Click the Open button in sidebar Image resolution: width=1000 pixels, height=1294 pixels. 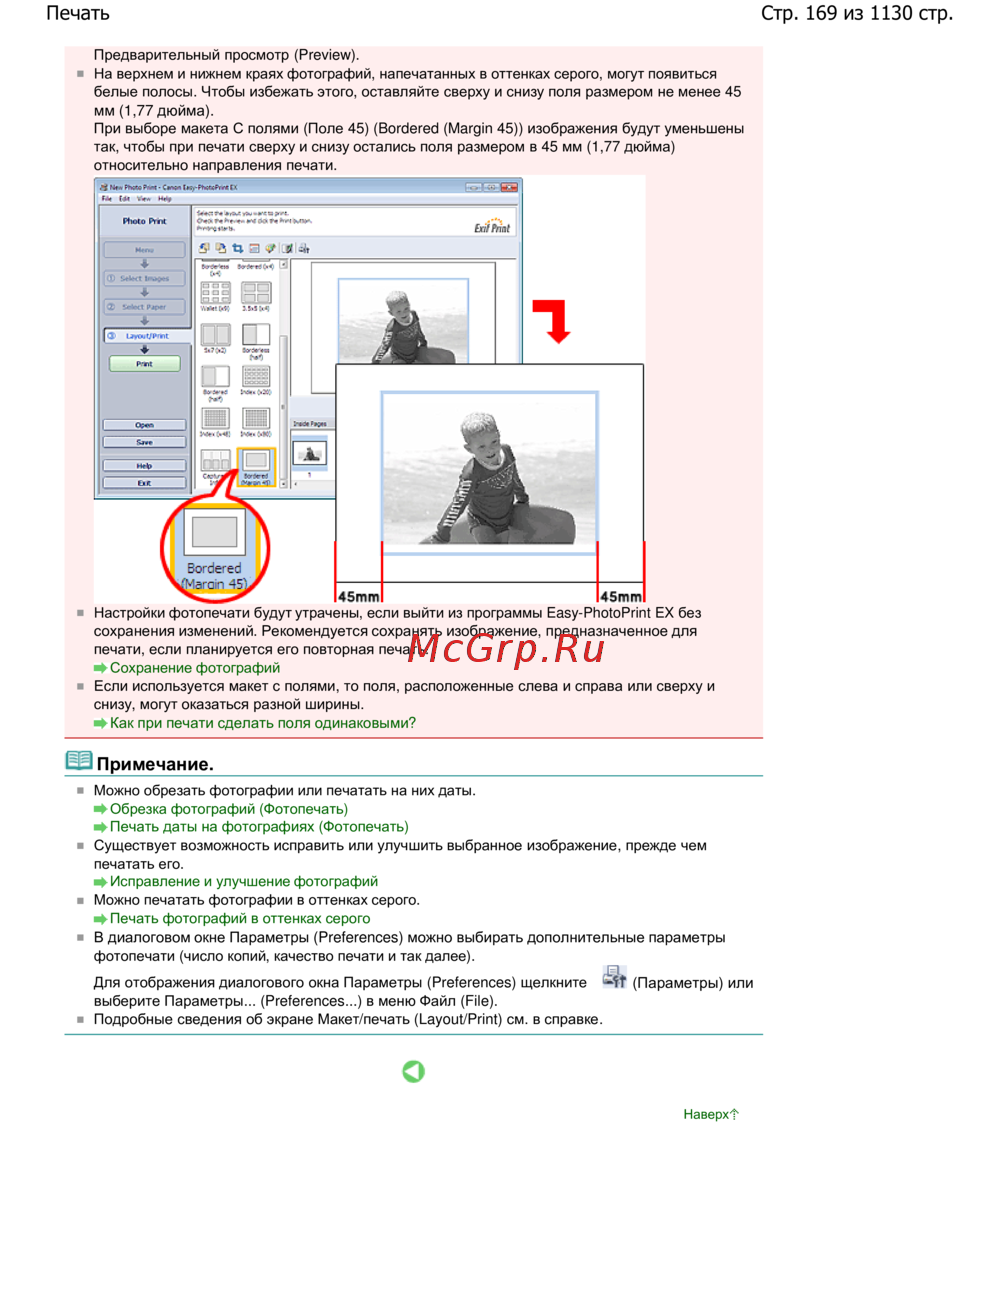(144, 425)
